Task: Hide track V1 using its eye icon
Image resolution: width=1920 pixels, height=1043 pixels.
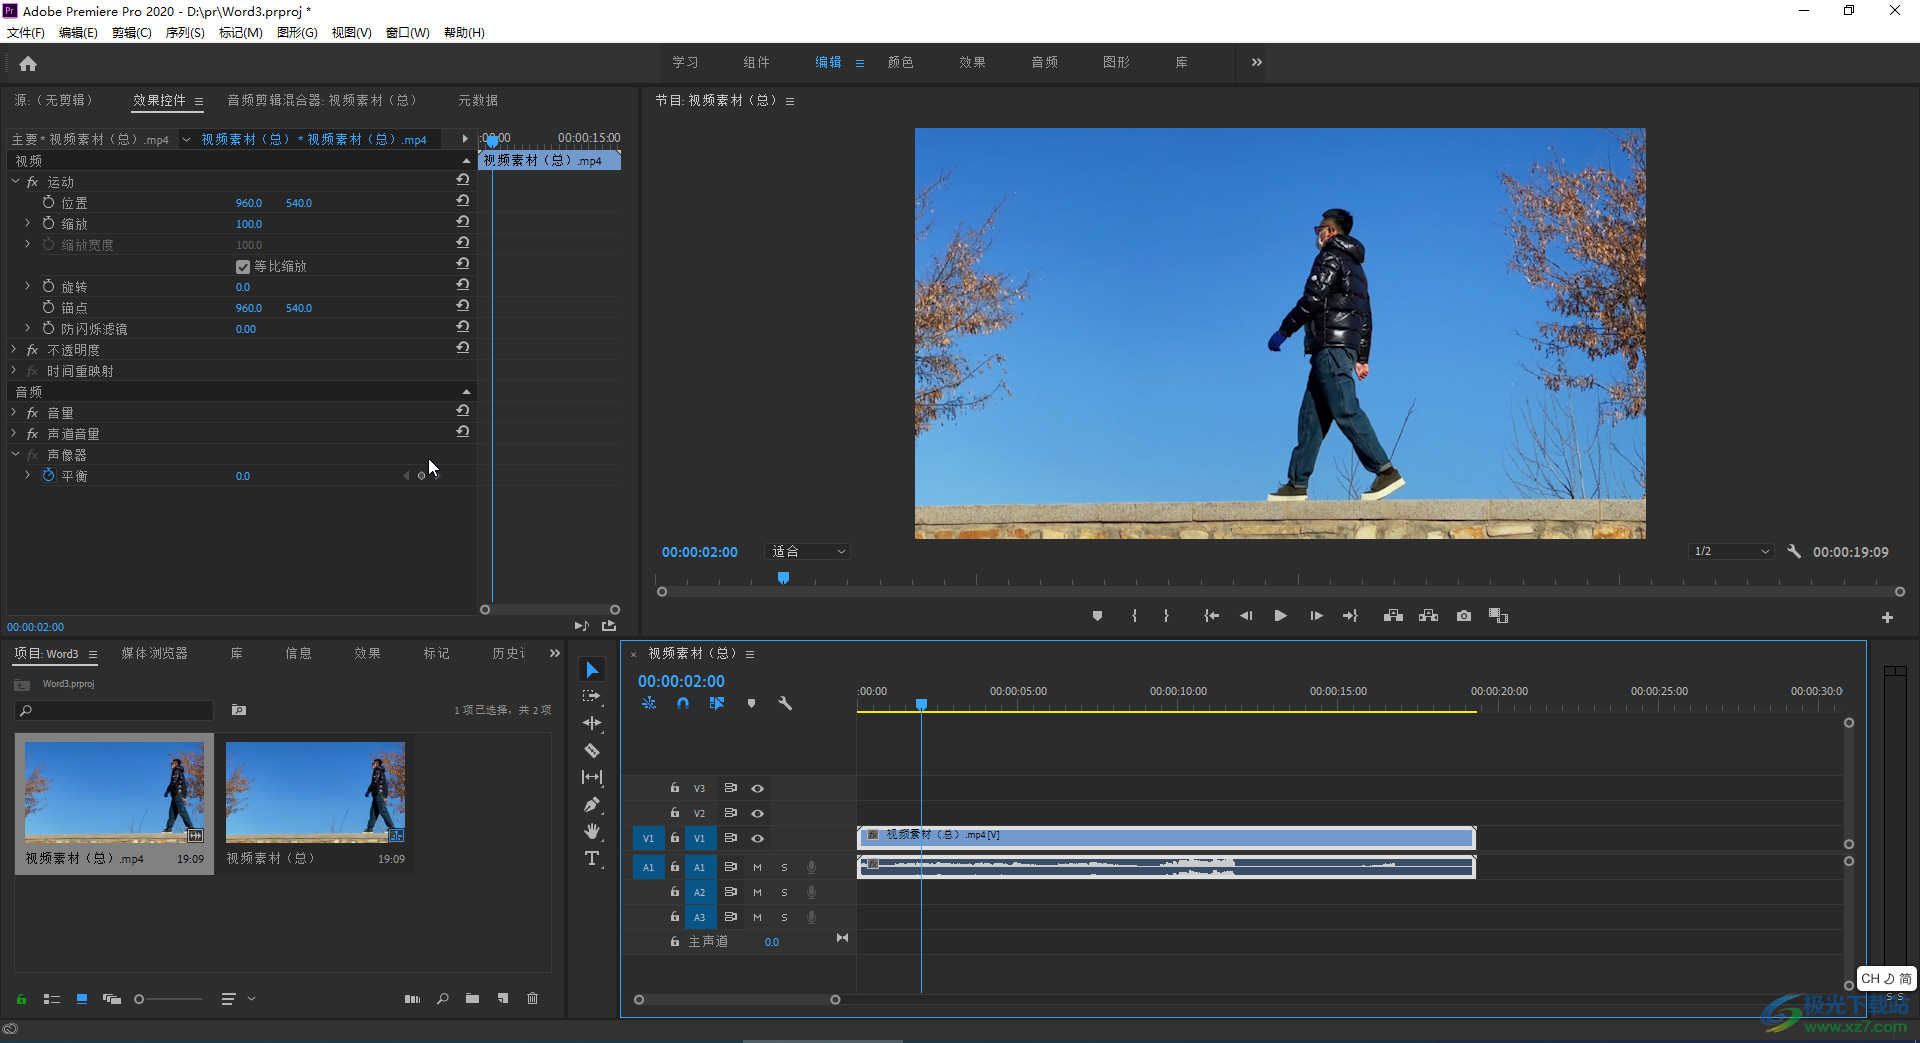Action: (758, 838)
